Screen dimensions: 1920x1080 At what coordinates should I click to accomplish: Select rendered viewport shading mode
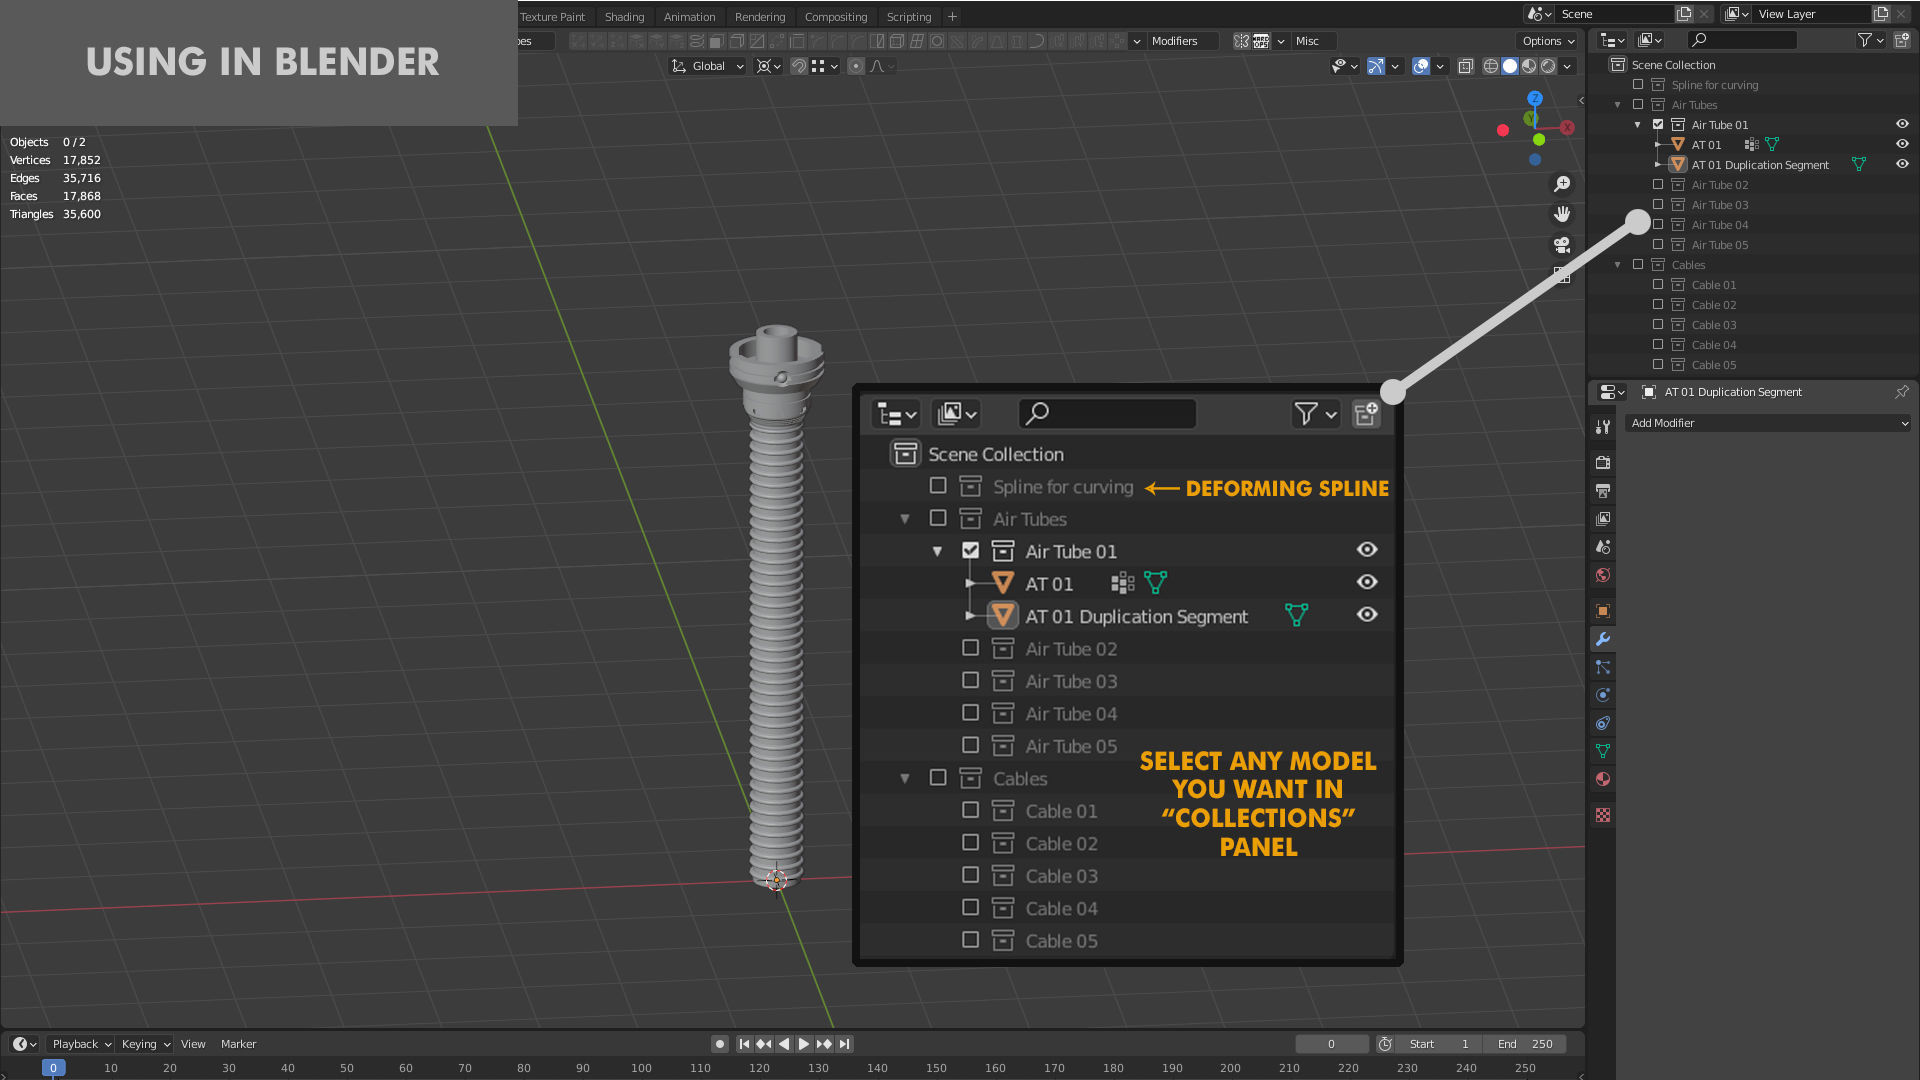coord(1548,66)
